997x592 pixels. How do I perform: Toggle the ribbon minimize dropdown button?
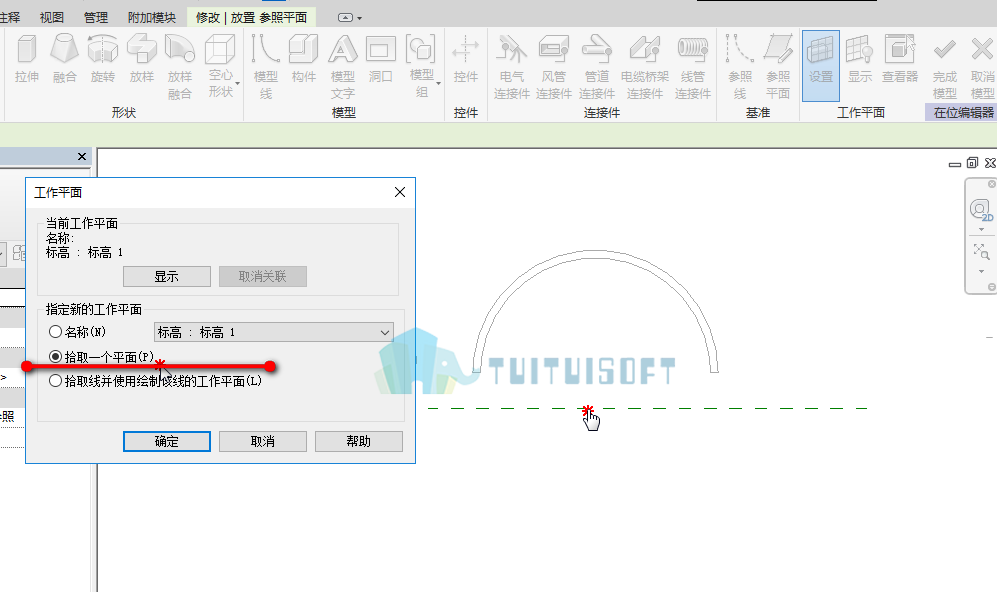(x=350, y=18)
